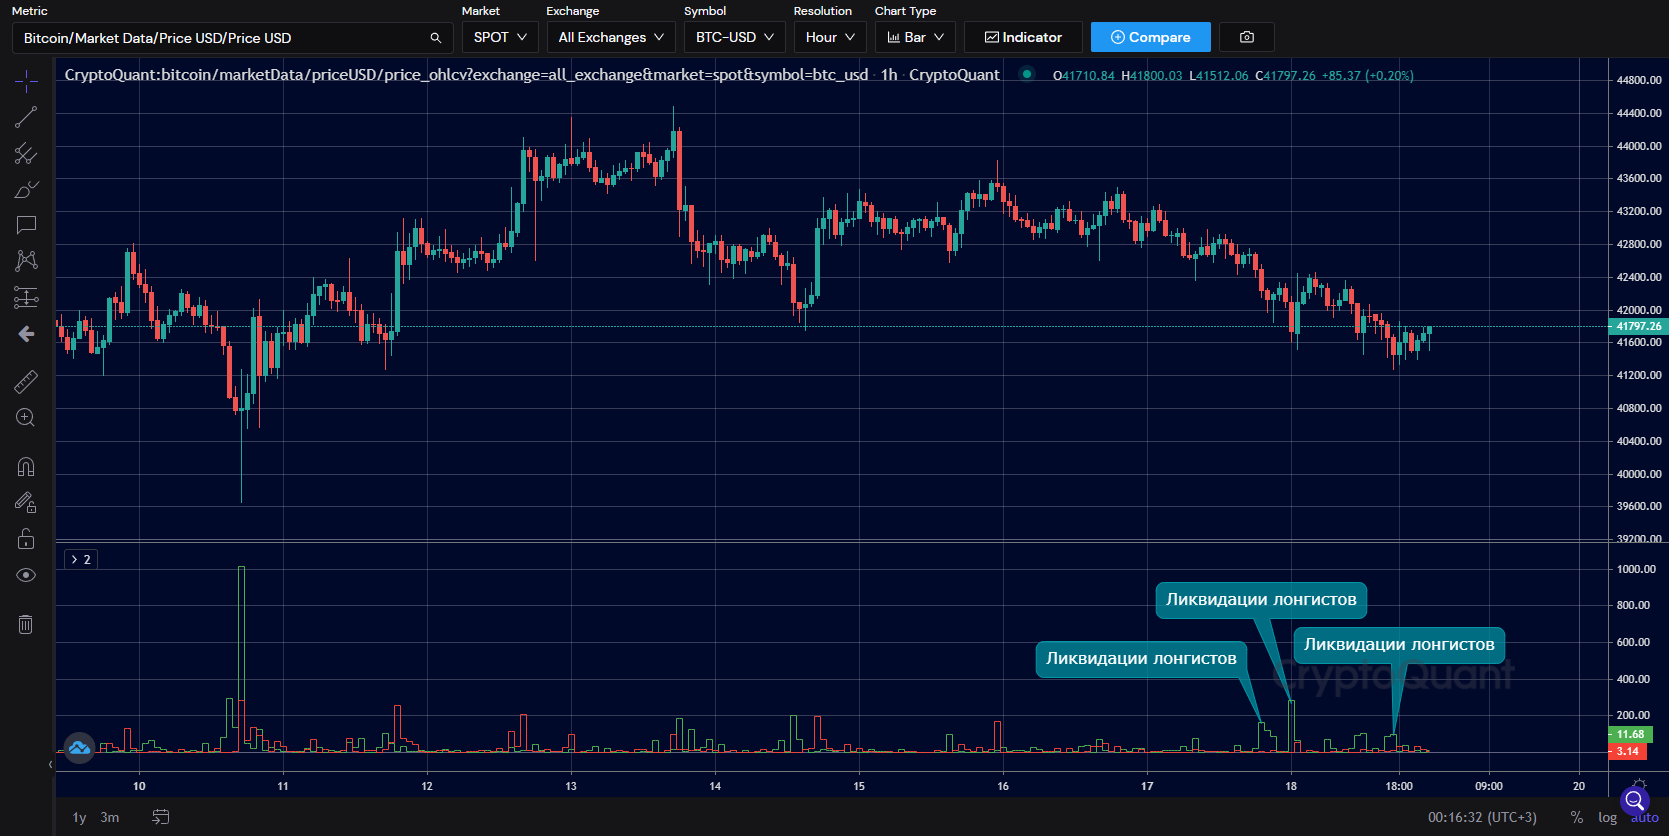This screenshot has width=1669, height=836.
Task: Click the date 13 on time axis
Action: point(571,786)
